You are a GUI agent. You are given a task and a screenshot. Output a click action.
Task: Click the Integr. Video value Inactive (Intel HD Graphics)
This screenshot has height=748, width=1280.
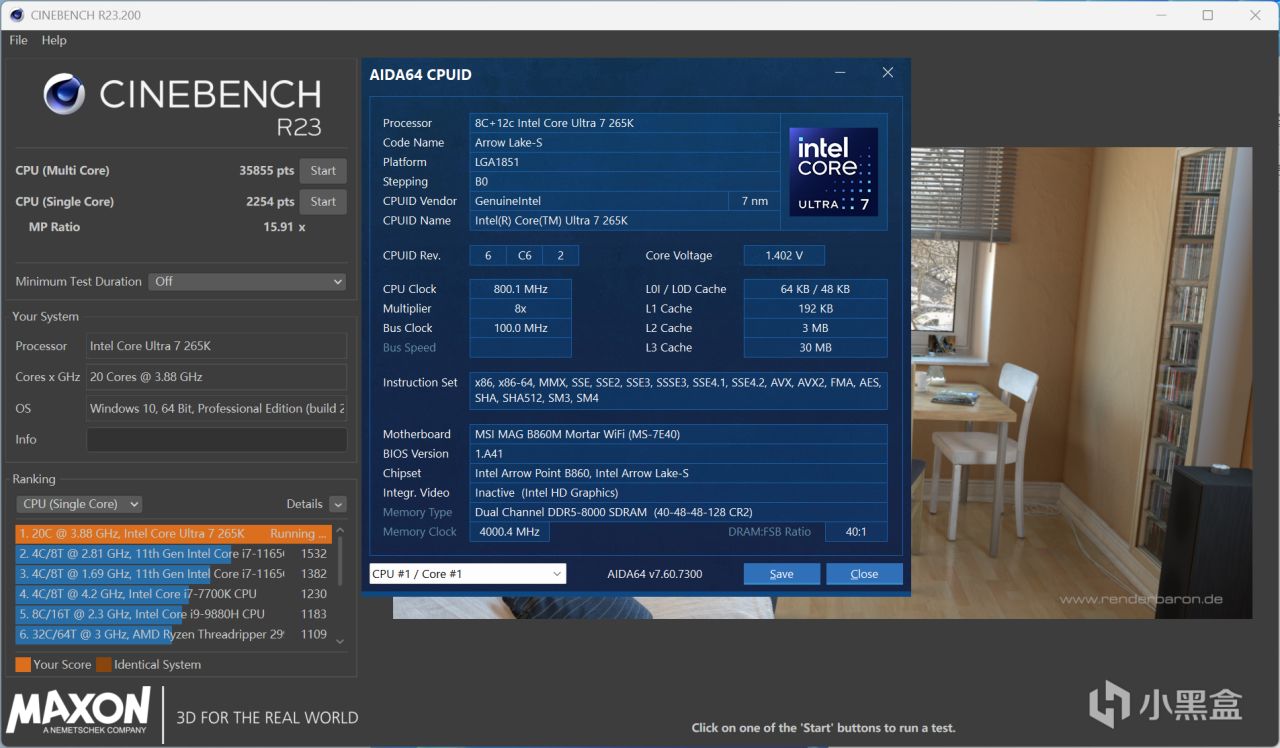[x=678, y=493]
